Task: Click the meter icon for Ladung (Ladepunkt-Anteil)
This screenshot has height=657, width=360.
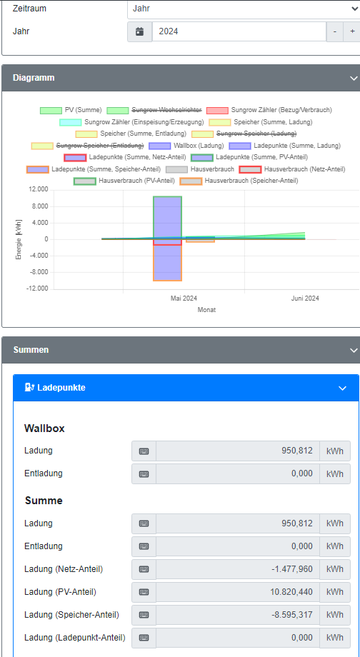Action: pos(144,638)
